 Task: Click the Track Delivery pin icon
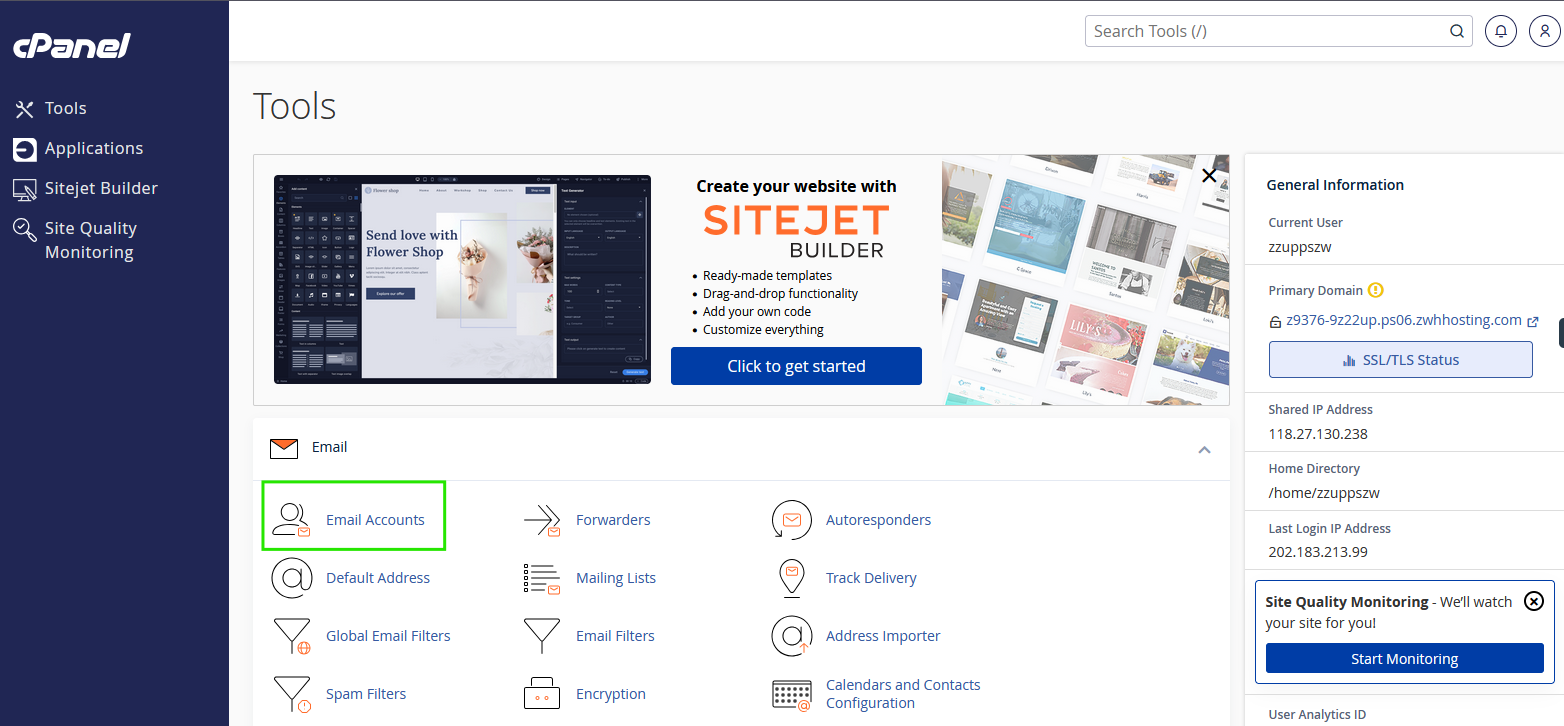point(791,578)
